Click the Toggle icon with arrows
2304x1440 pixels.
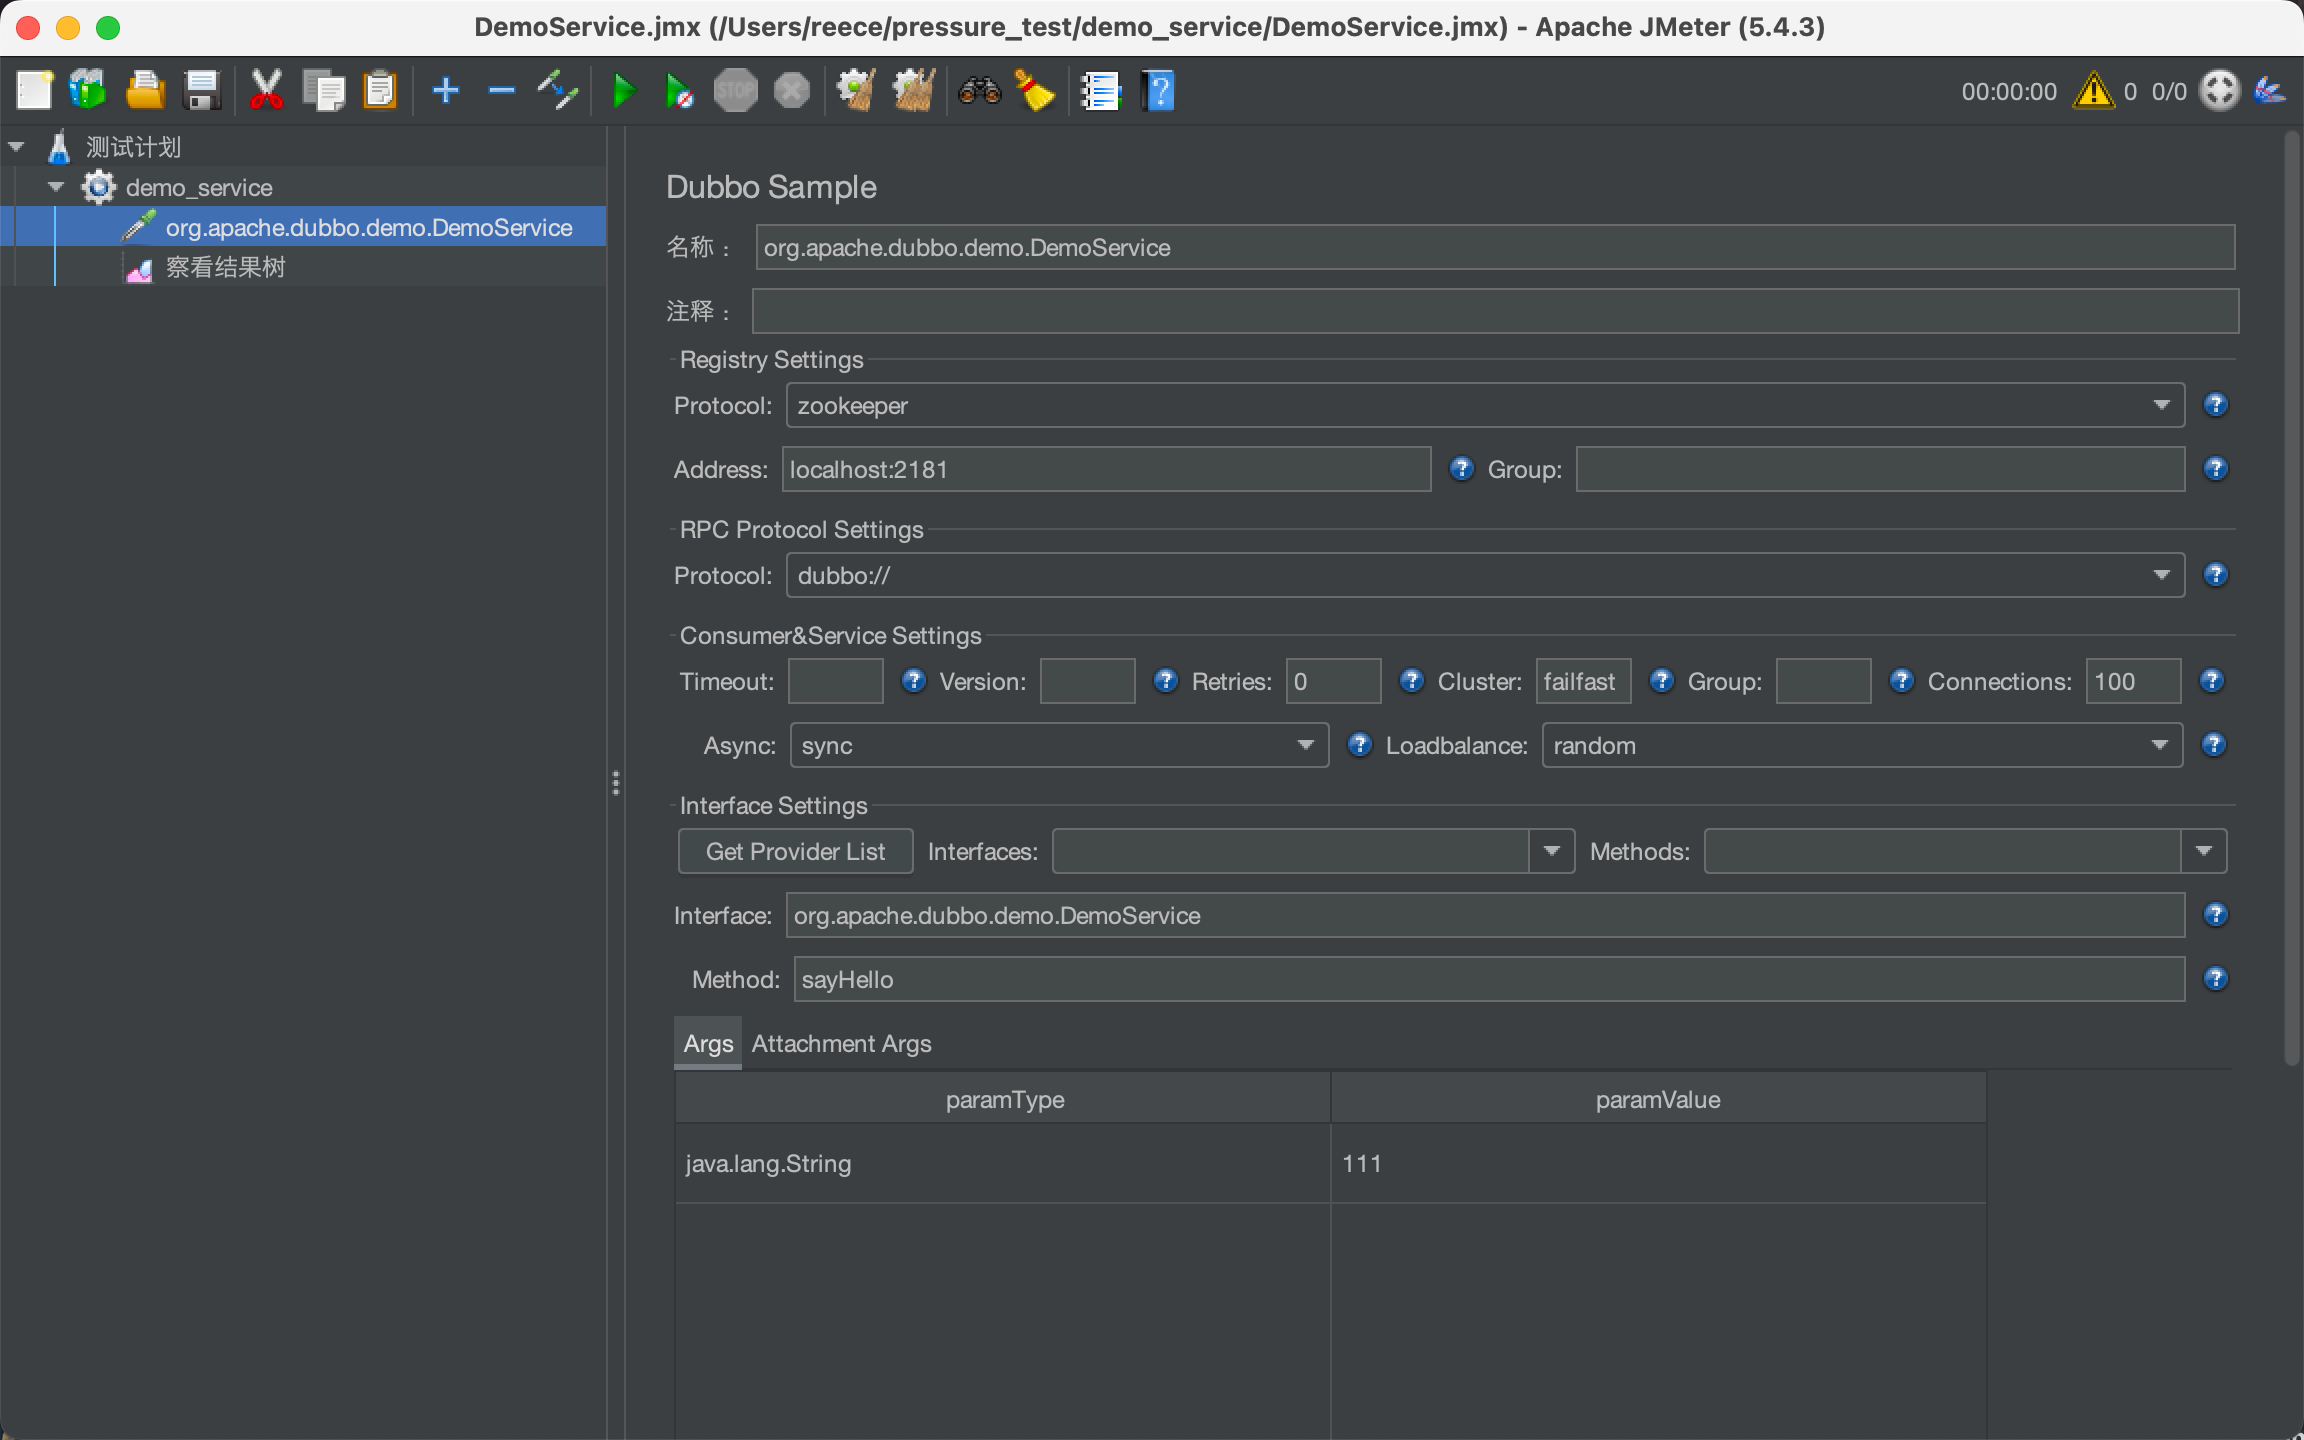point(558,91)
